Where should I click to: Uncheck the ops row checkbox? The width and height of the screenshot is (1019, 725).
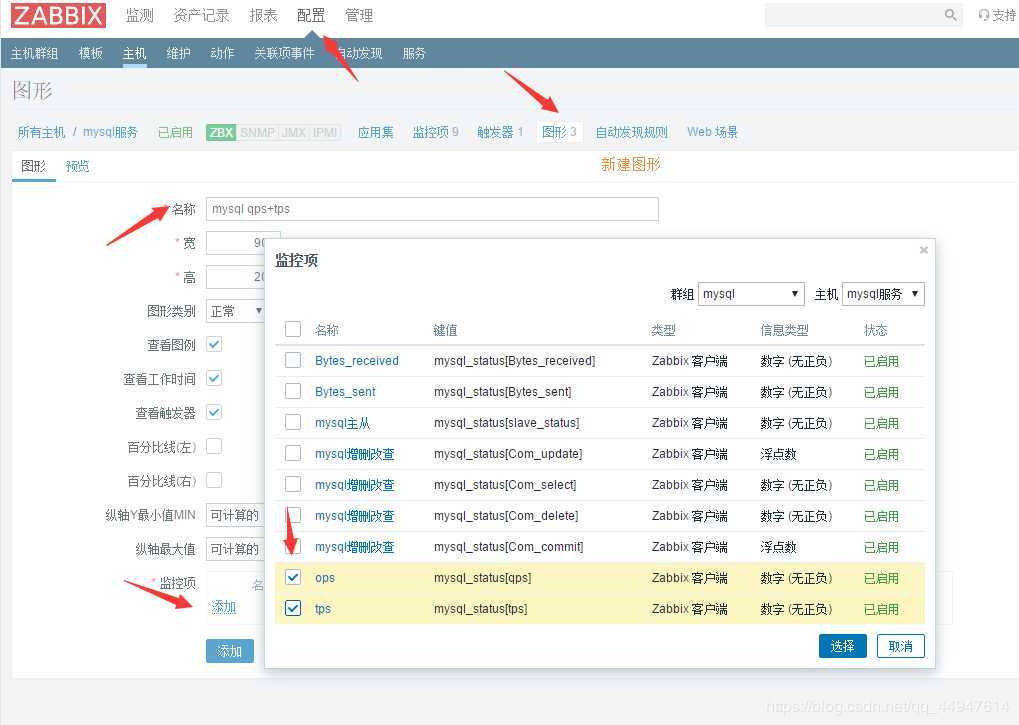(293, 577)
